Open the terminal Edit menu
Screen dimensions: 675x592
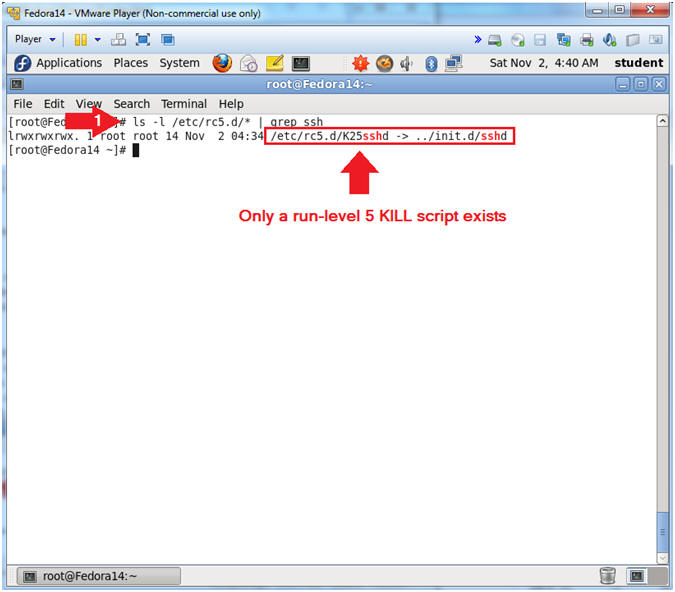[x=54, y=104]
